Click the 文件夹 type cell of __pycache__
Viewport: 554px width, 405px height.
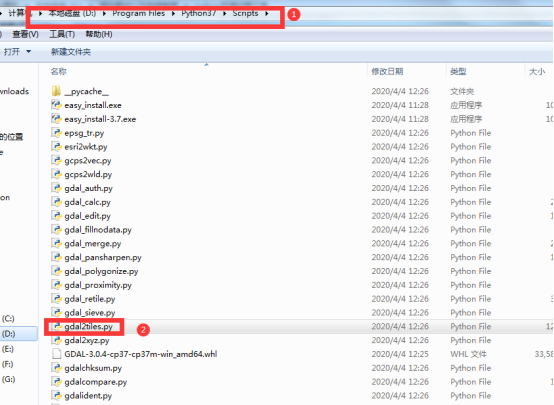(462, 92)
